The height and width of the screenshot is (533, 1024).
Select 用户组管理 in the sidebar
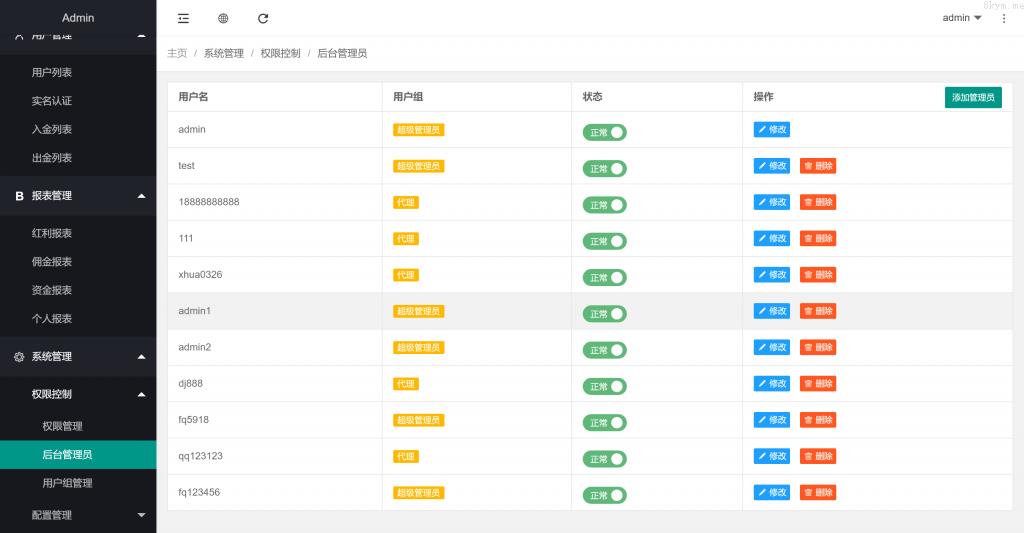67,483
